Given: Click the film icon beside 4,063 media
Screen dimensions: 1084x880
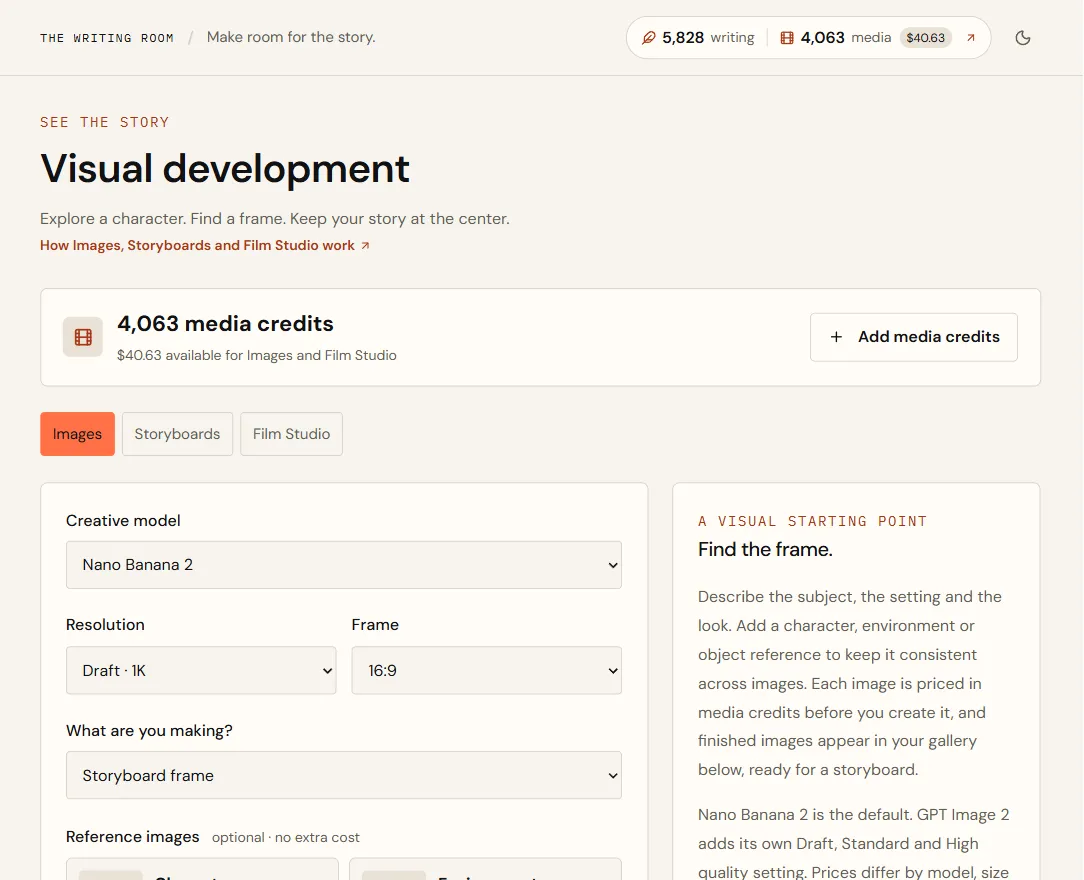Looking at the screenshot, I should 787,38.
